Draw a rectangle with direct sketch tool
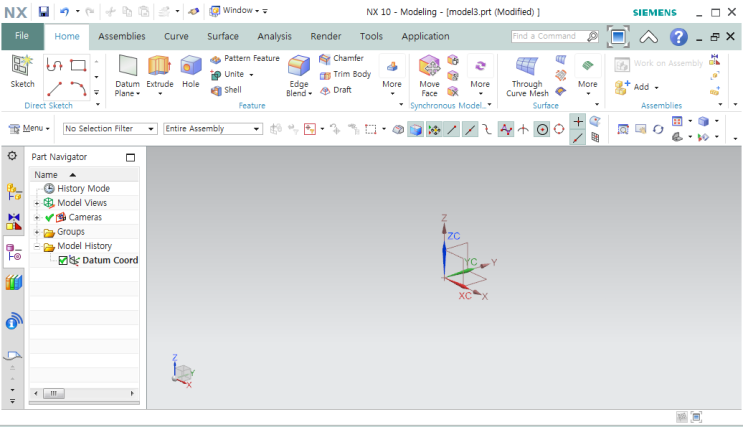The image size is (743, 427). click(78, 65)
